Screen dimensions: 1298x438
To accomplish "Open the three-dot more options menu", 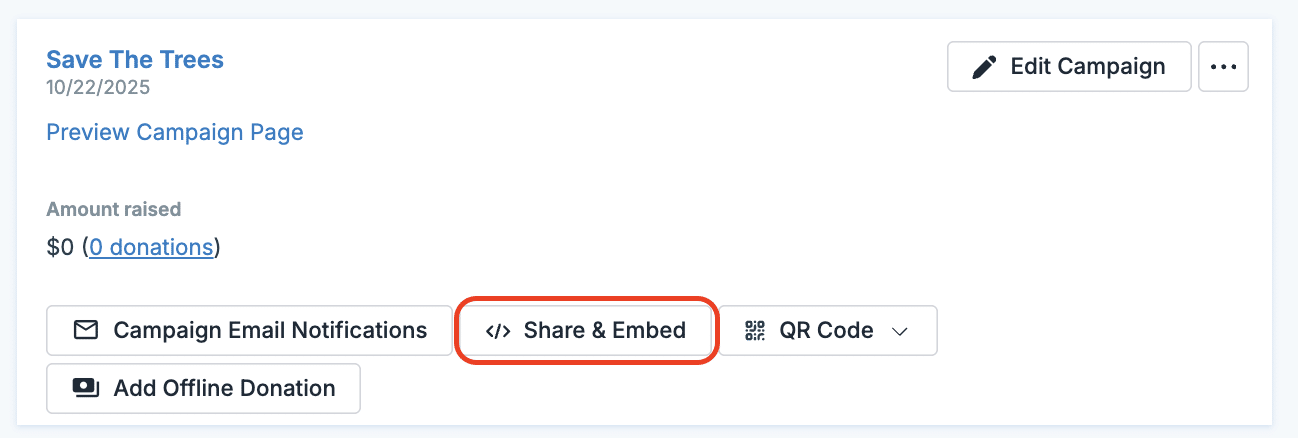I will (x=1223, y=67).
